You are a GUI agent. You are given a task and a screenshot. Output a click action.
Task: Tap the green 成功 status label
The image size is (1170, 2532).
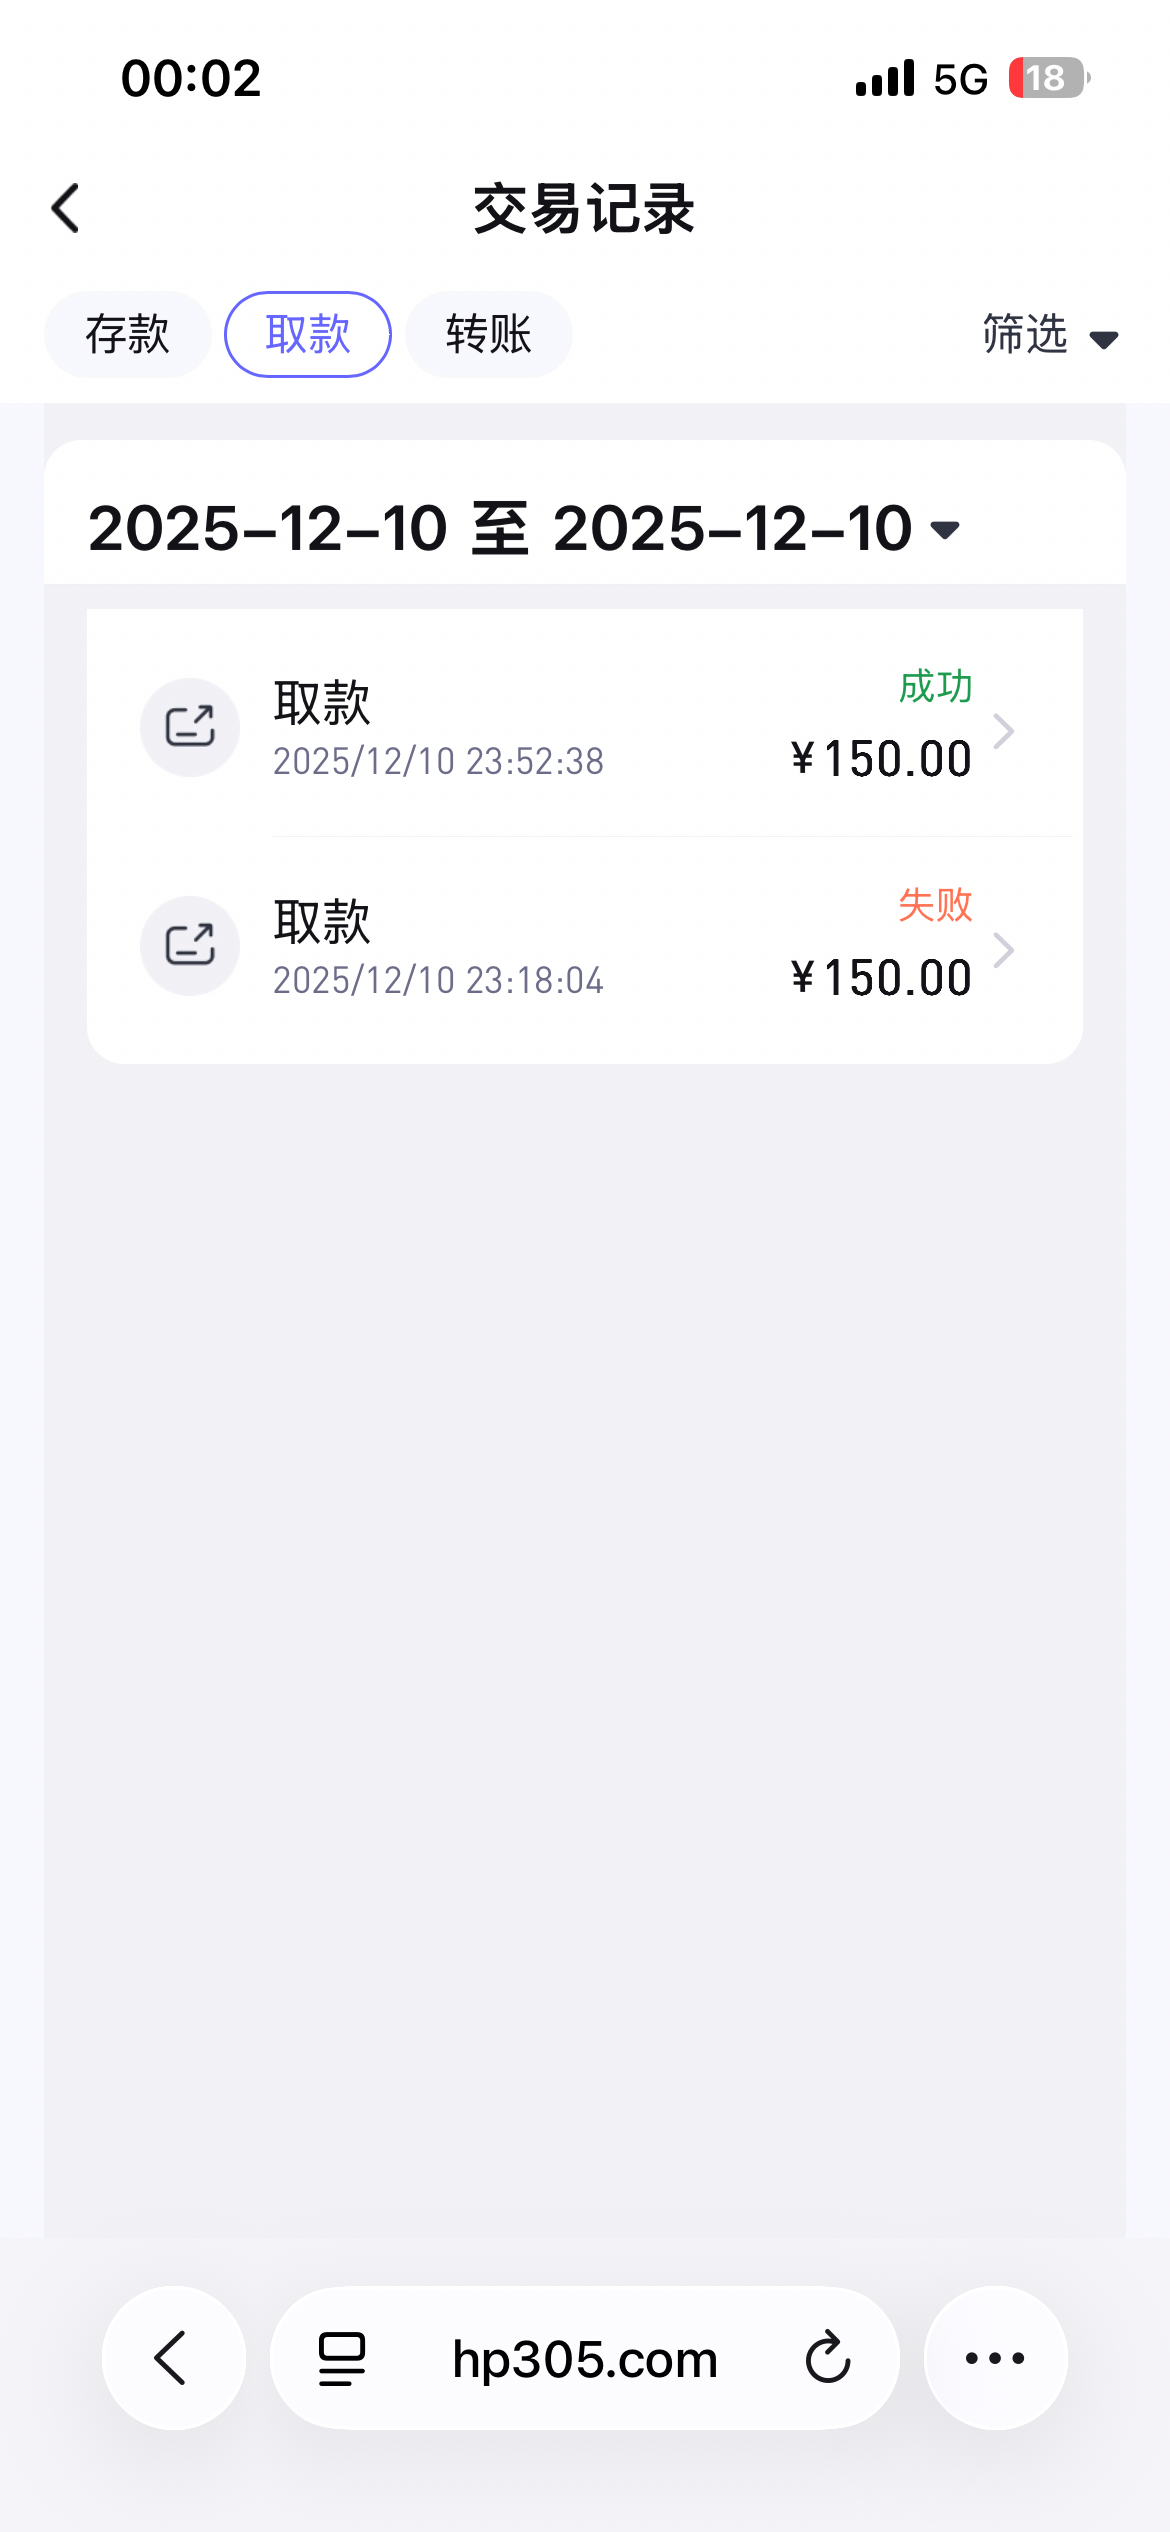coord(935,687)
